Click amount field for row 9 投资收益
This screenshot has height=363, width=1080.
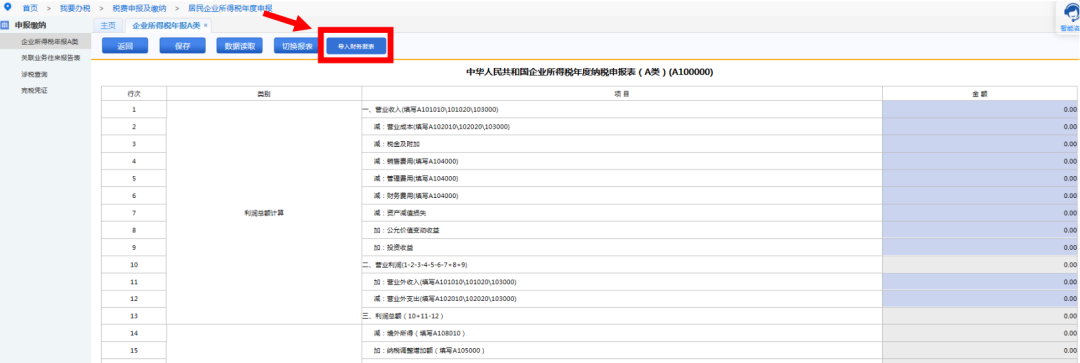981,247
